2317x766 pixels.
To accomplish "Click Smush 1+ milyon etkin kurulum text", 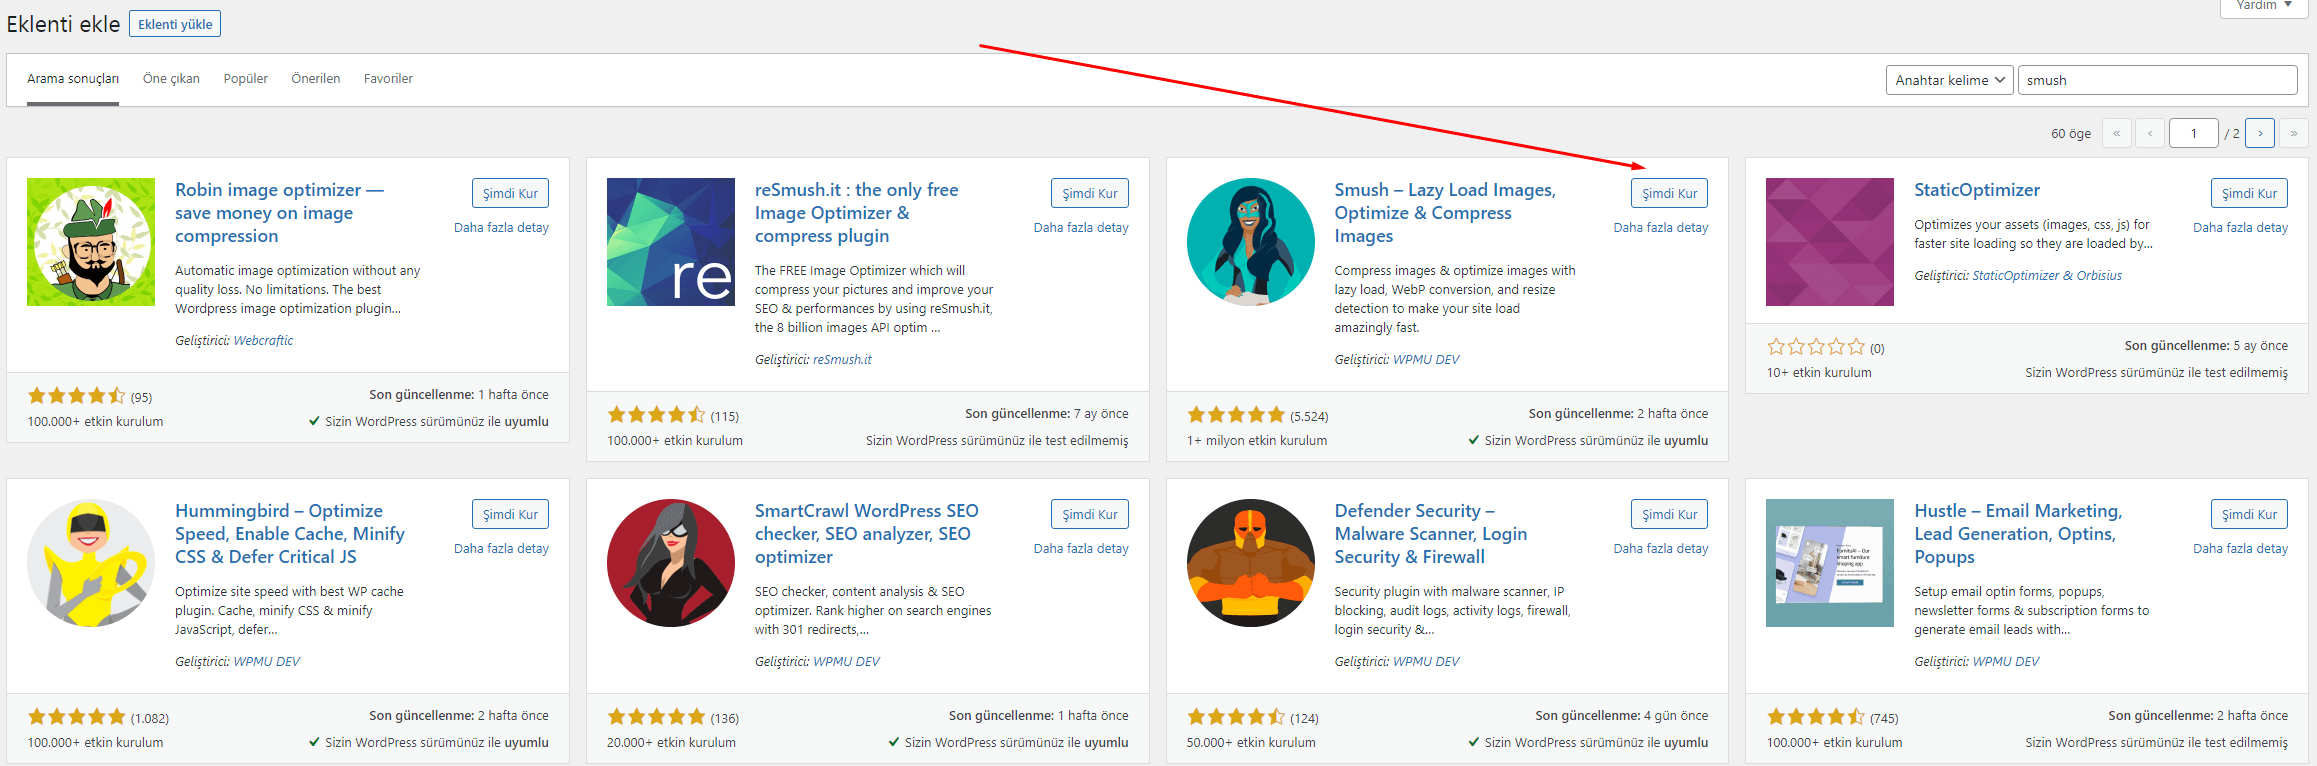I will pos(1257,441).
